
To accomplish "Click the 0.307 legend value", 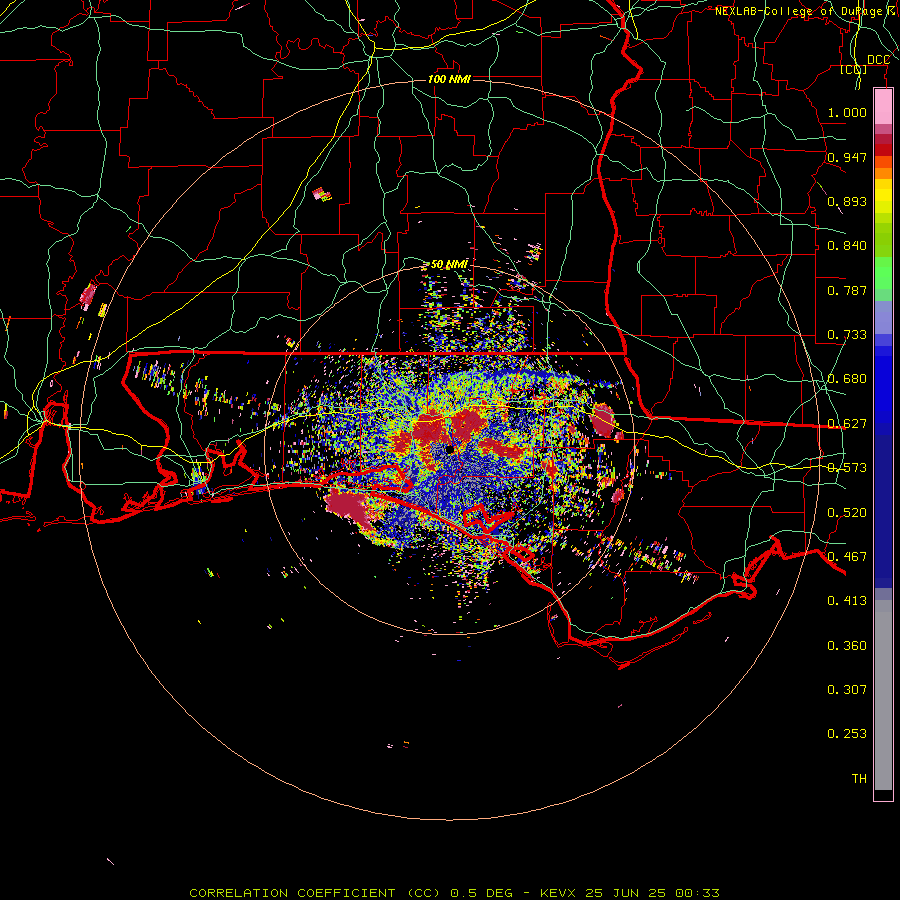I will pyautogui.click(x=847, y=690).
